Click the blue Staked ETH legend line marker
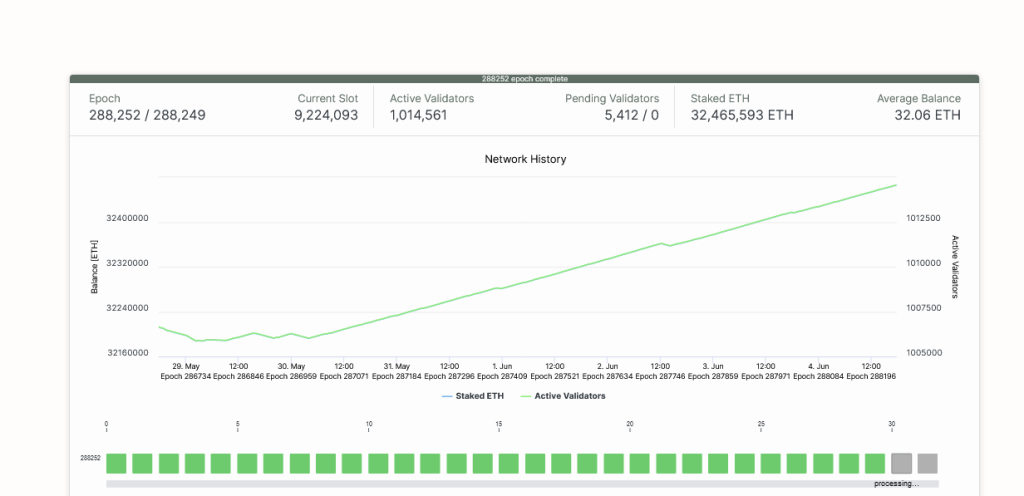Viewport: 1024px width, 496px height. (x=447, y=396)
